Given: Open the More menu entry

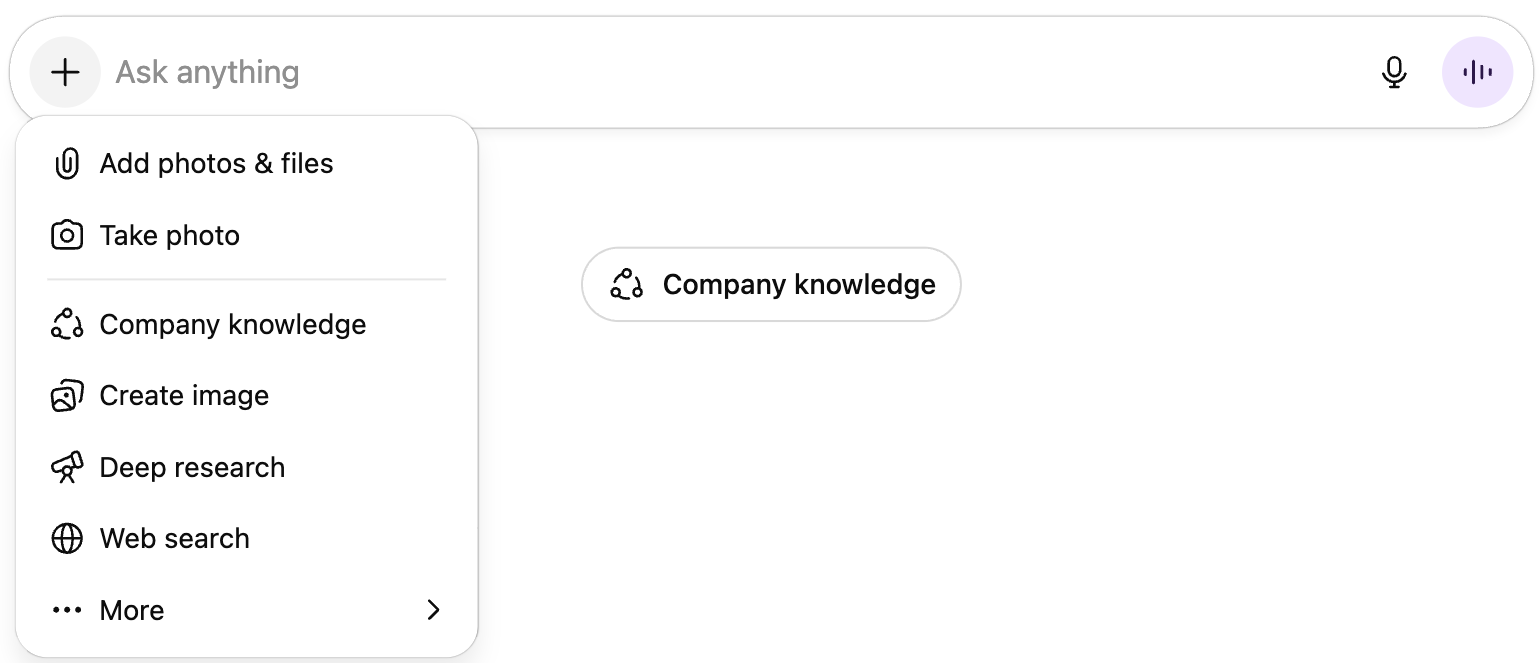Looking at the screenshot, I should click(132, 610).
